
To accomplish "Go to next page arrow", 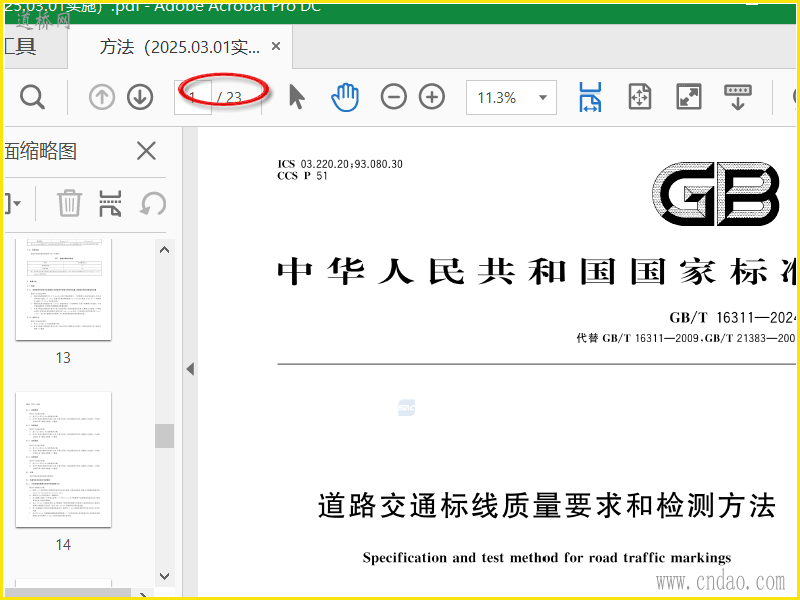I will [x=140, y=97].
